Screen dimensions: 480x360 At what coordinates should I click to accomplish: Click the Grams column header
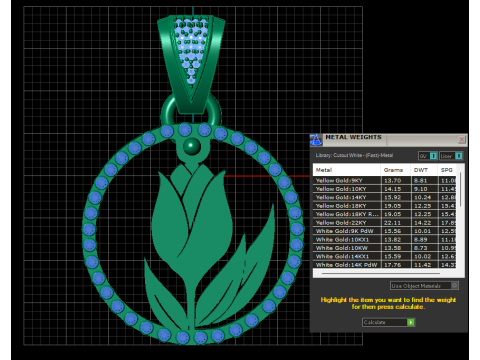396,170
